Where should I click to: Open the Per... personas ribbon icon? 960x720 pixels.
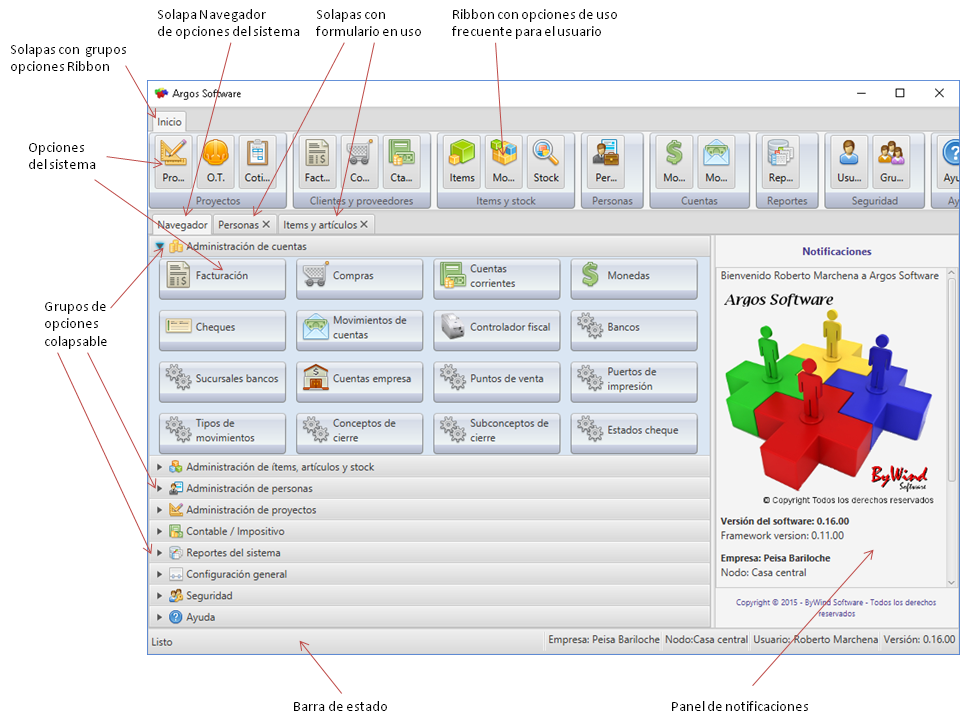coord(606,161)
